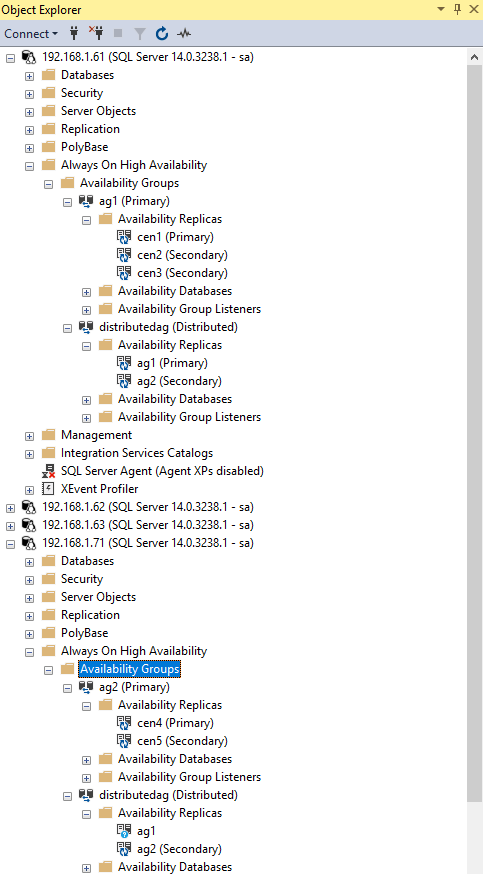Select the cen2 (Secondary) replica icon
This screenshot has width=483, height=874.
point(124,255)
